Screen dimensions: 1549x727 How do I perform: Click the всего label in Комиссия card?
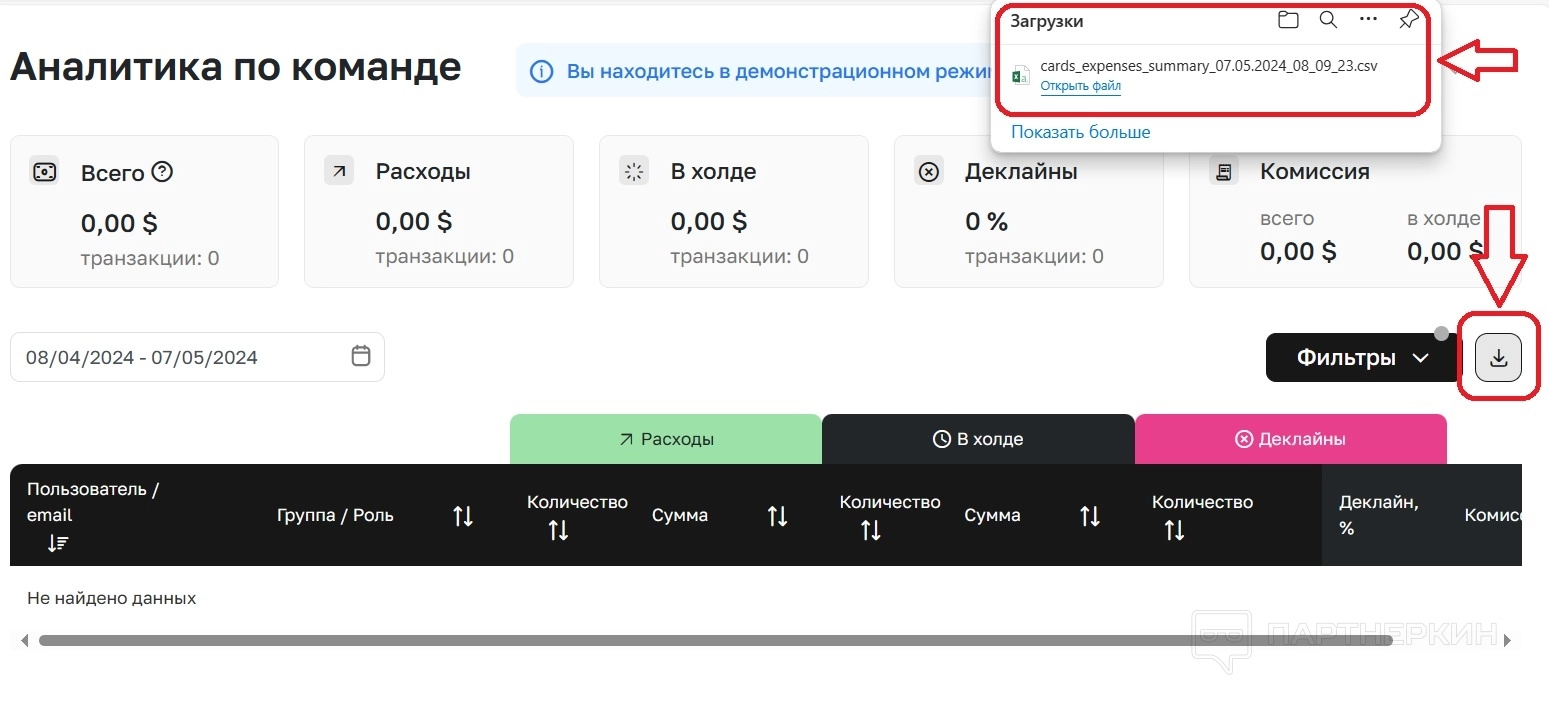[x=1287, y=218]
